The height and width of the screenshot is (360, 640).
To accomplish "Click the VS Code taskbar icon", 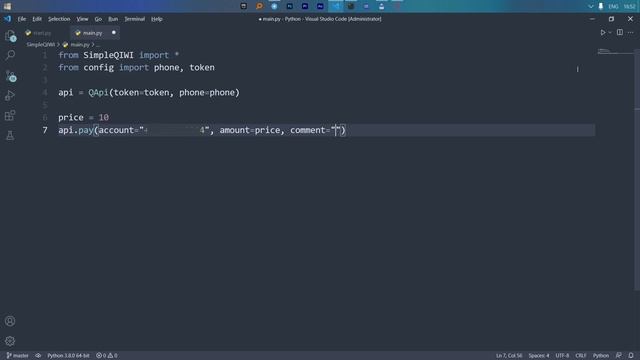I will point(336,6).
